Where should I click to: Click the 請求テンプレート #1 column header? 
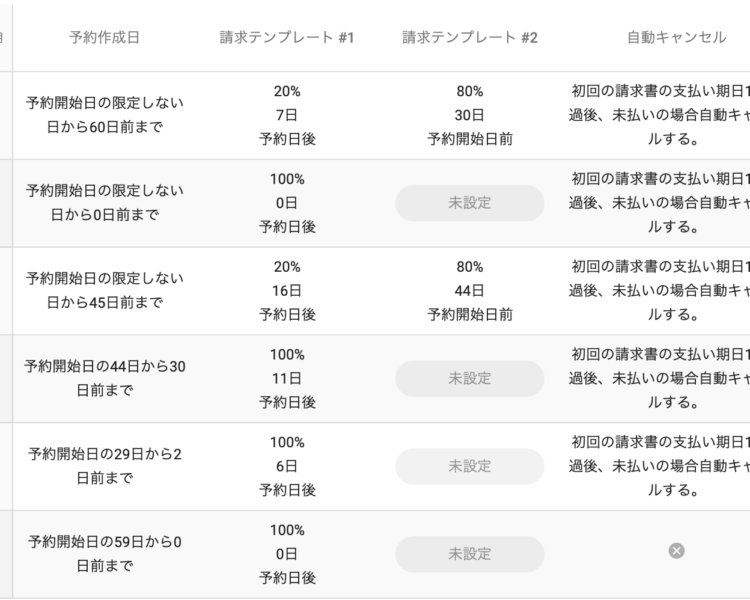[x=287, y=37]
